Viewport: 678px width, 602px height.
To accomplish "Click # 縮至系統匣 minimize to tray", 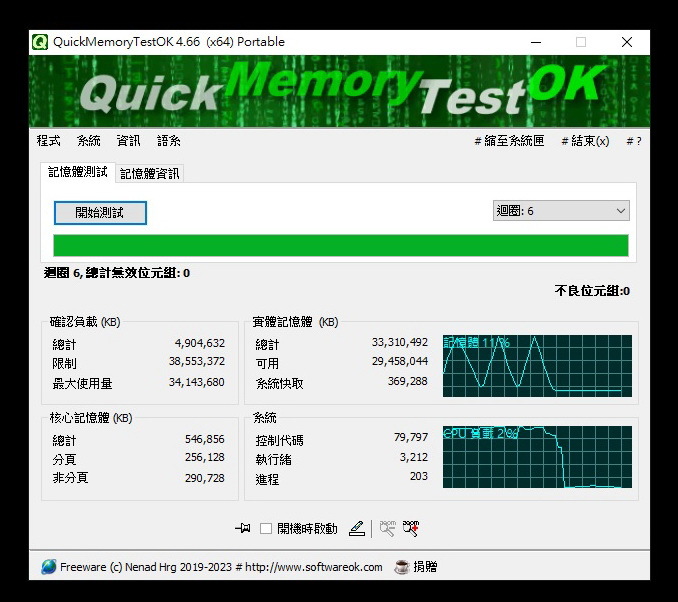I will [x=509, y=141].
